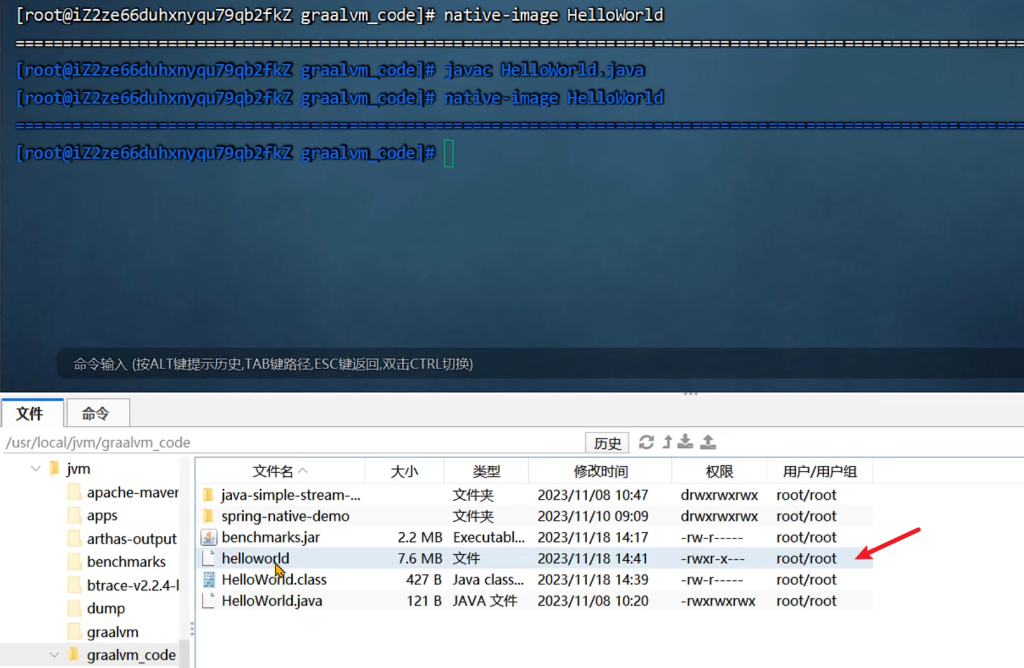Collapse the graalvm_code tree node
The height and width of the screenshot is (668, 1024).
click(x=54, y=655)
